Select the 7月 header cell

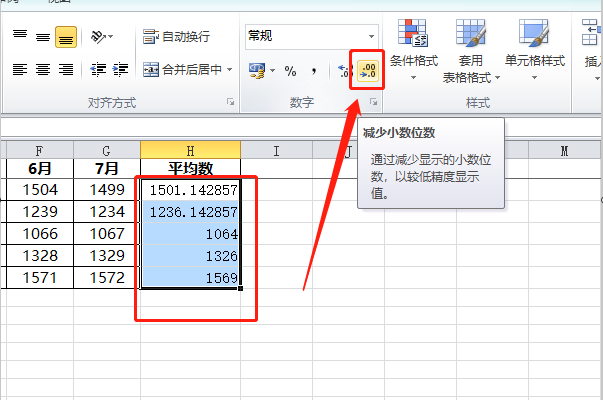coord(107,168)
